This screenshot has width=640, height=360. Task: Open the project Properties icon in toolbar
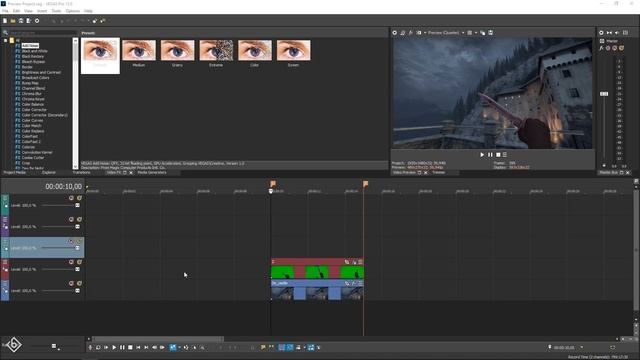click(x=37, y=21)
